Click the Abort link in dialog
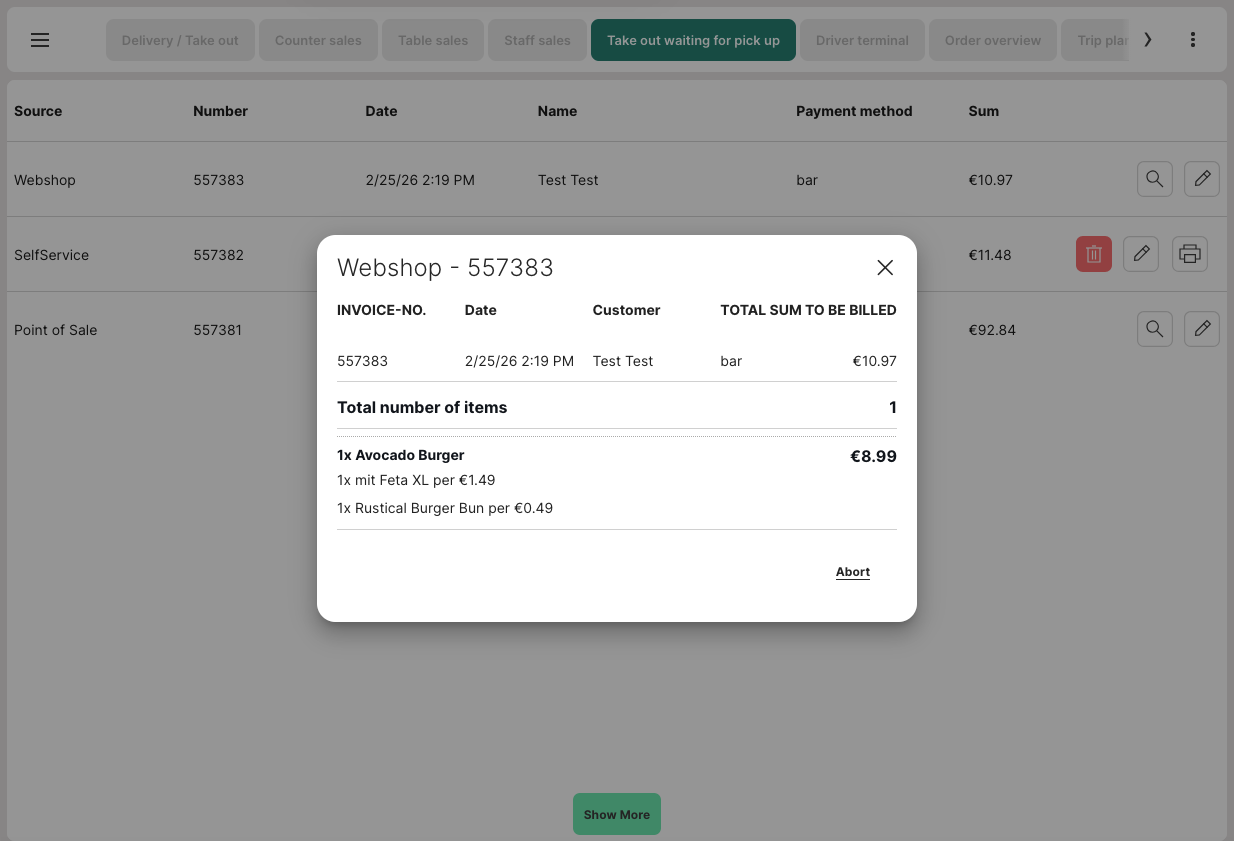 pos(853,572)
